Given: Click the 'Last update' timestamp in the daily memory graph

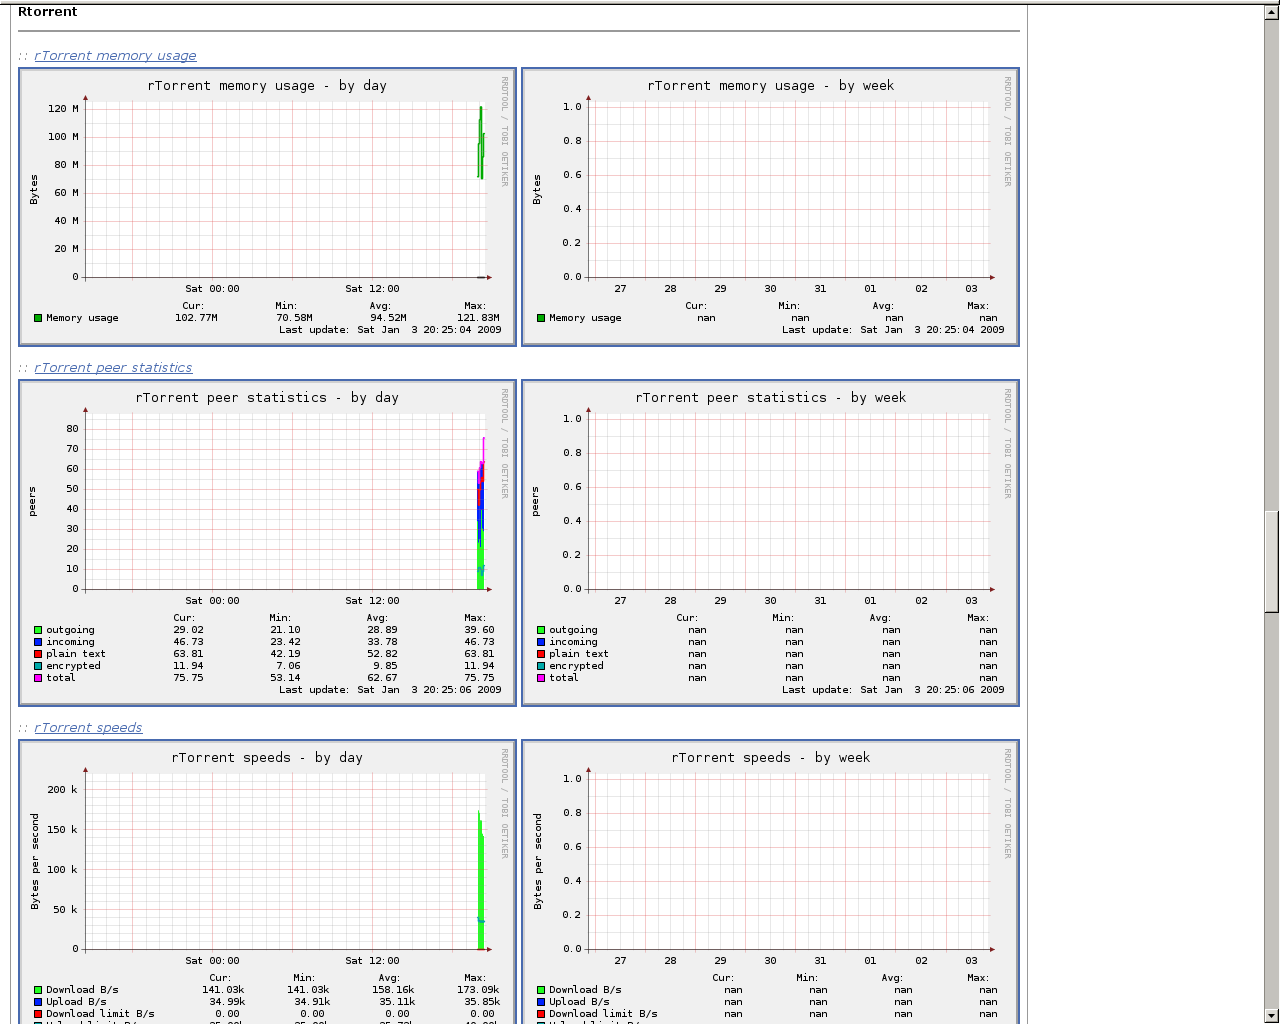Looking at the screenshot, I should (x=390, y=330).
